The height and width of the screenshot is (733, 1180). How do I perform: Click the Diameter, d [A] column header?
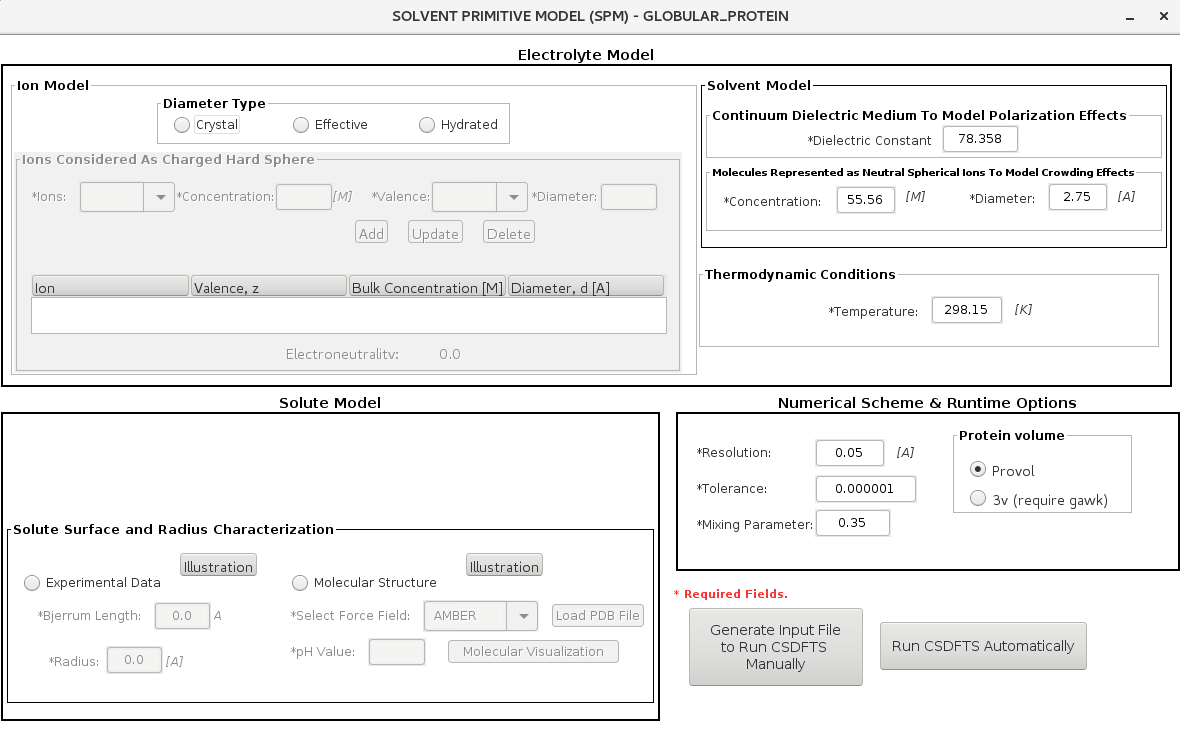tap(586, 287)
